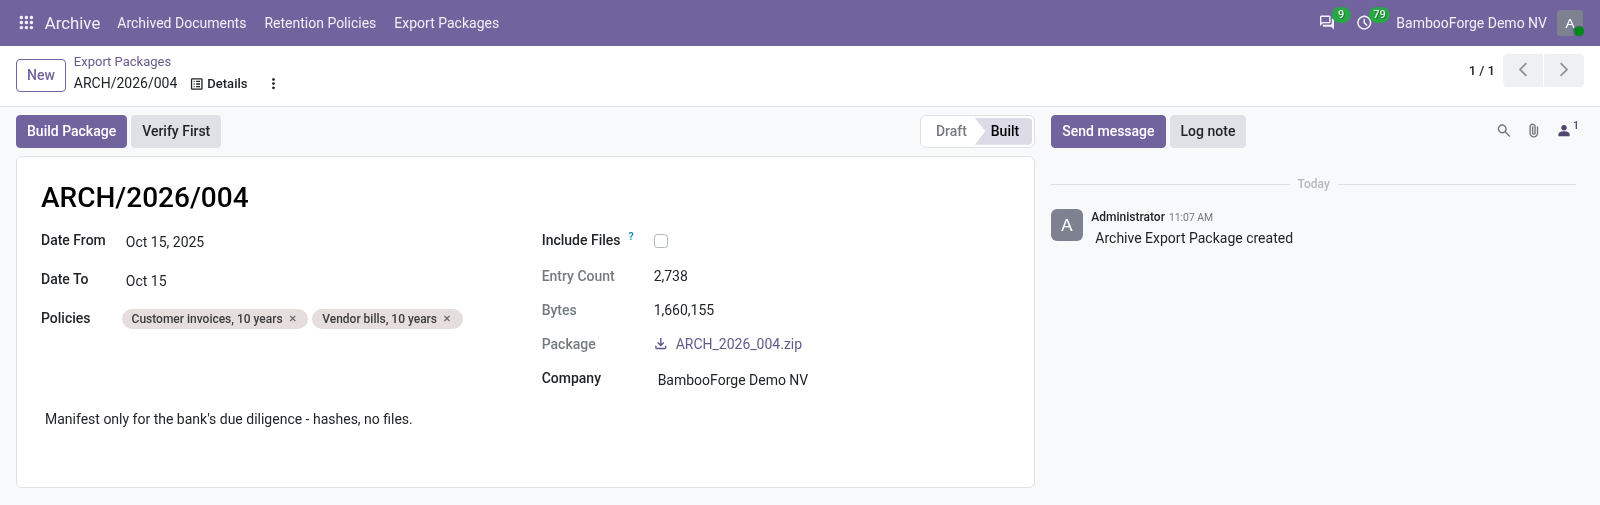Select the Draft status stage
Image resolution: width=1600 pixels, height=505 pixels.
[x=950, y=131]
